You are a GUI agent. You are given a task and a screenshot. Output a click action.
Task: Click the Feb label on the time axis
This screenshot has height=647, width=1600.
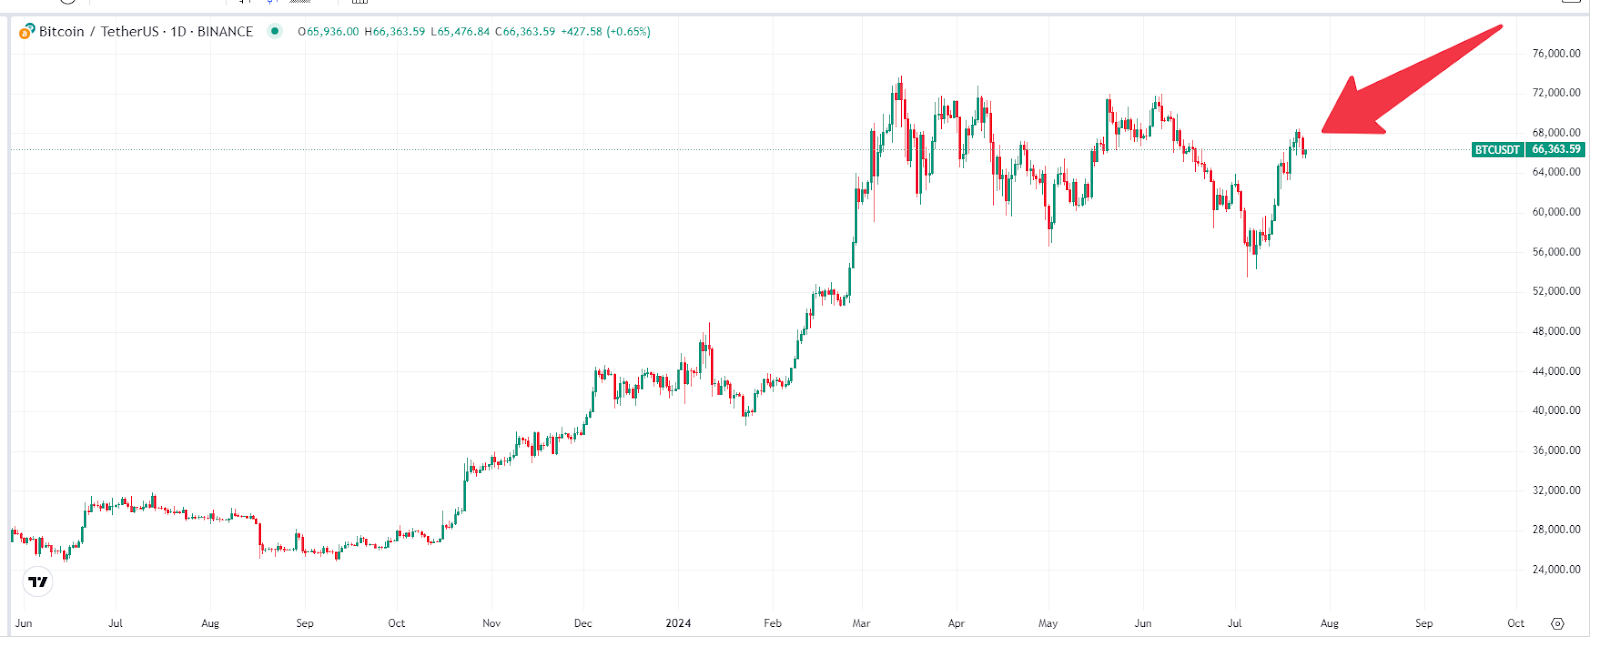pos(772,623)
